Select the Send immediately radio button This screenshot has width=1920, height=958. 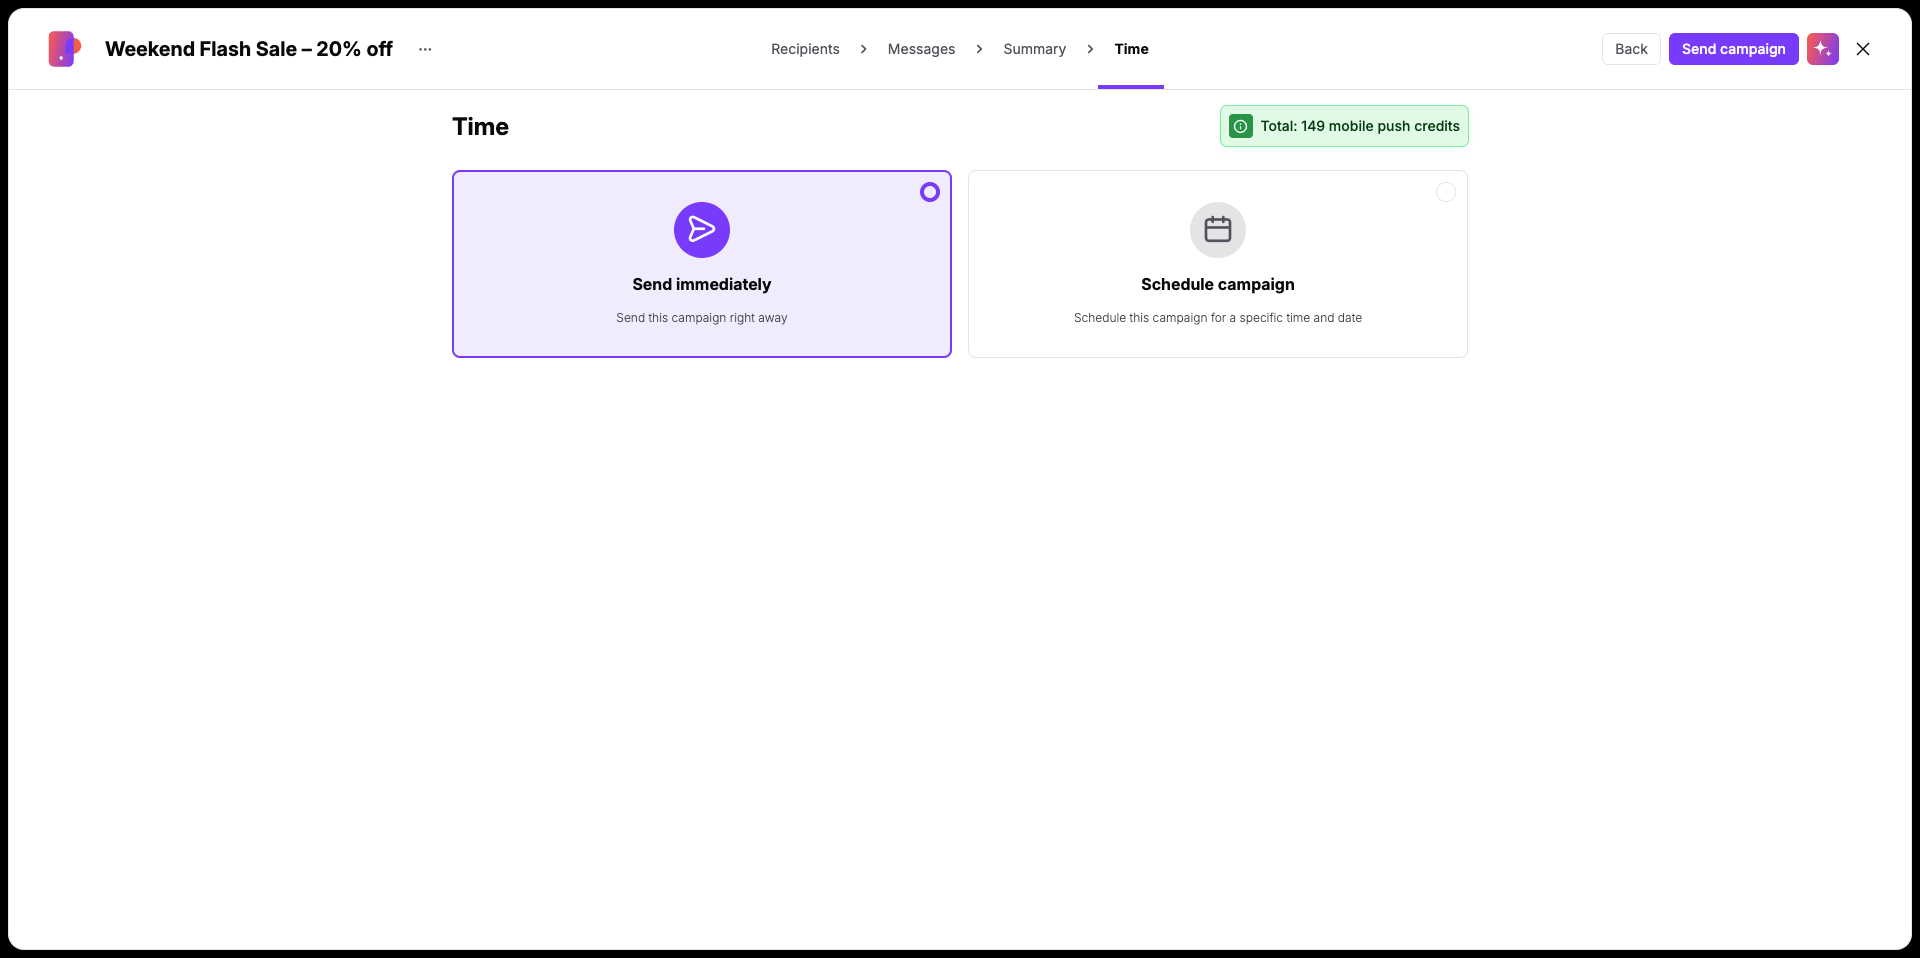pos(930,192)
